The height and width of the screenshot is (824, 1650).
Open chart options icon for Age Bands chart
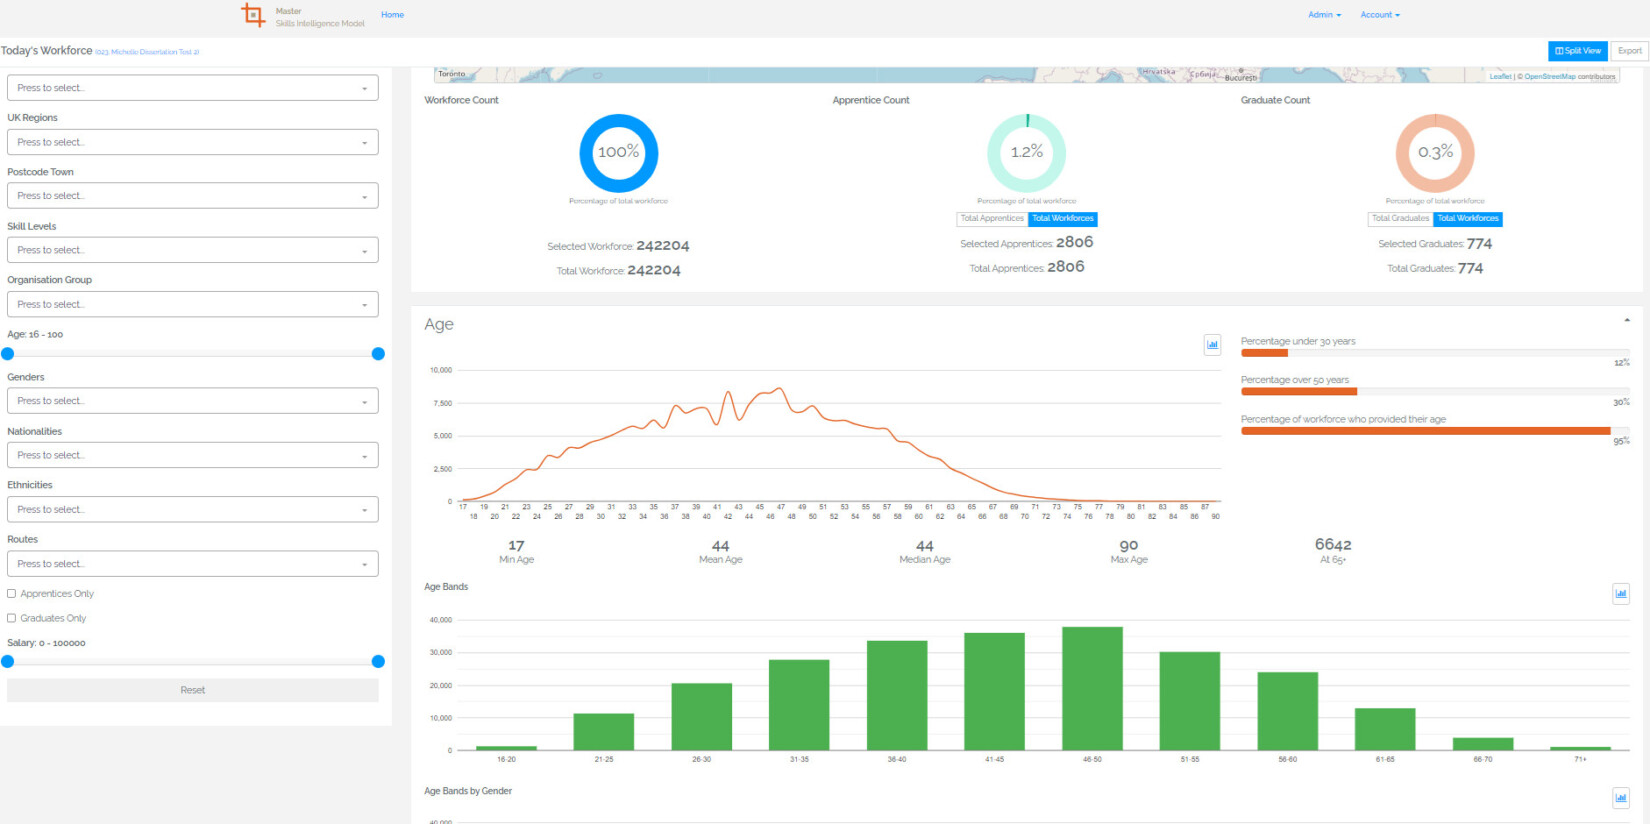point(1621,594)
